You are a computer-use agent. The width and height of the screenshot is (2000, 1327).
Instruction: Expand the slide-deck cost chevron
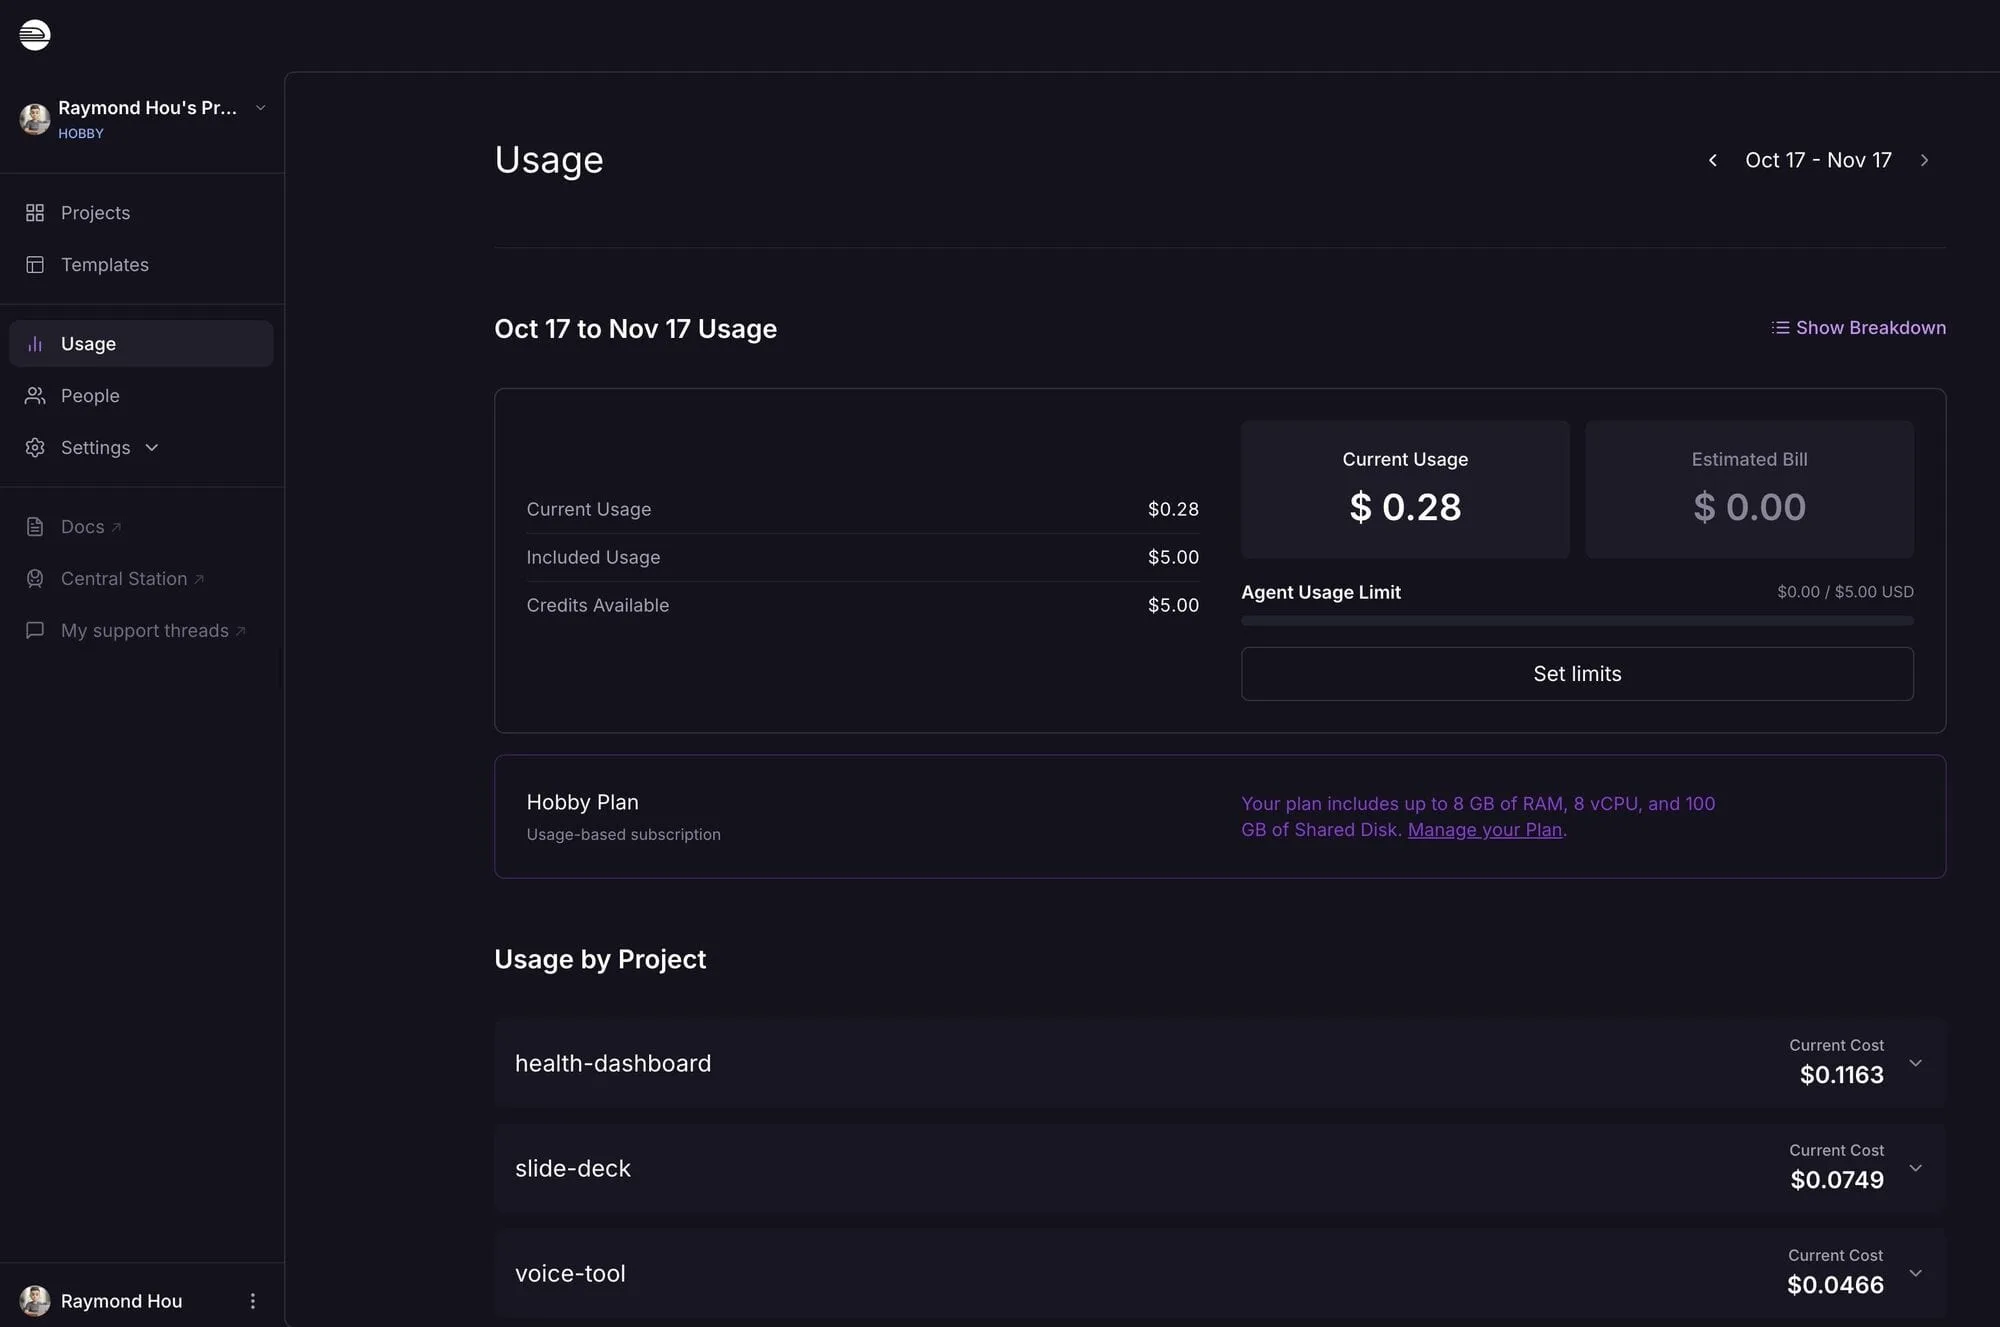(1916, 1168)
